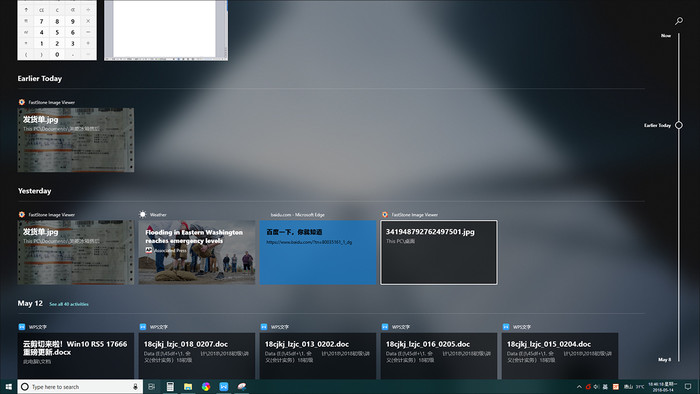700x394 pixels.
Task: Open the Windows Start menu
Action: [8, 386]
